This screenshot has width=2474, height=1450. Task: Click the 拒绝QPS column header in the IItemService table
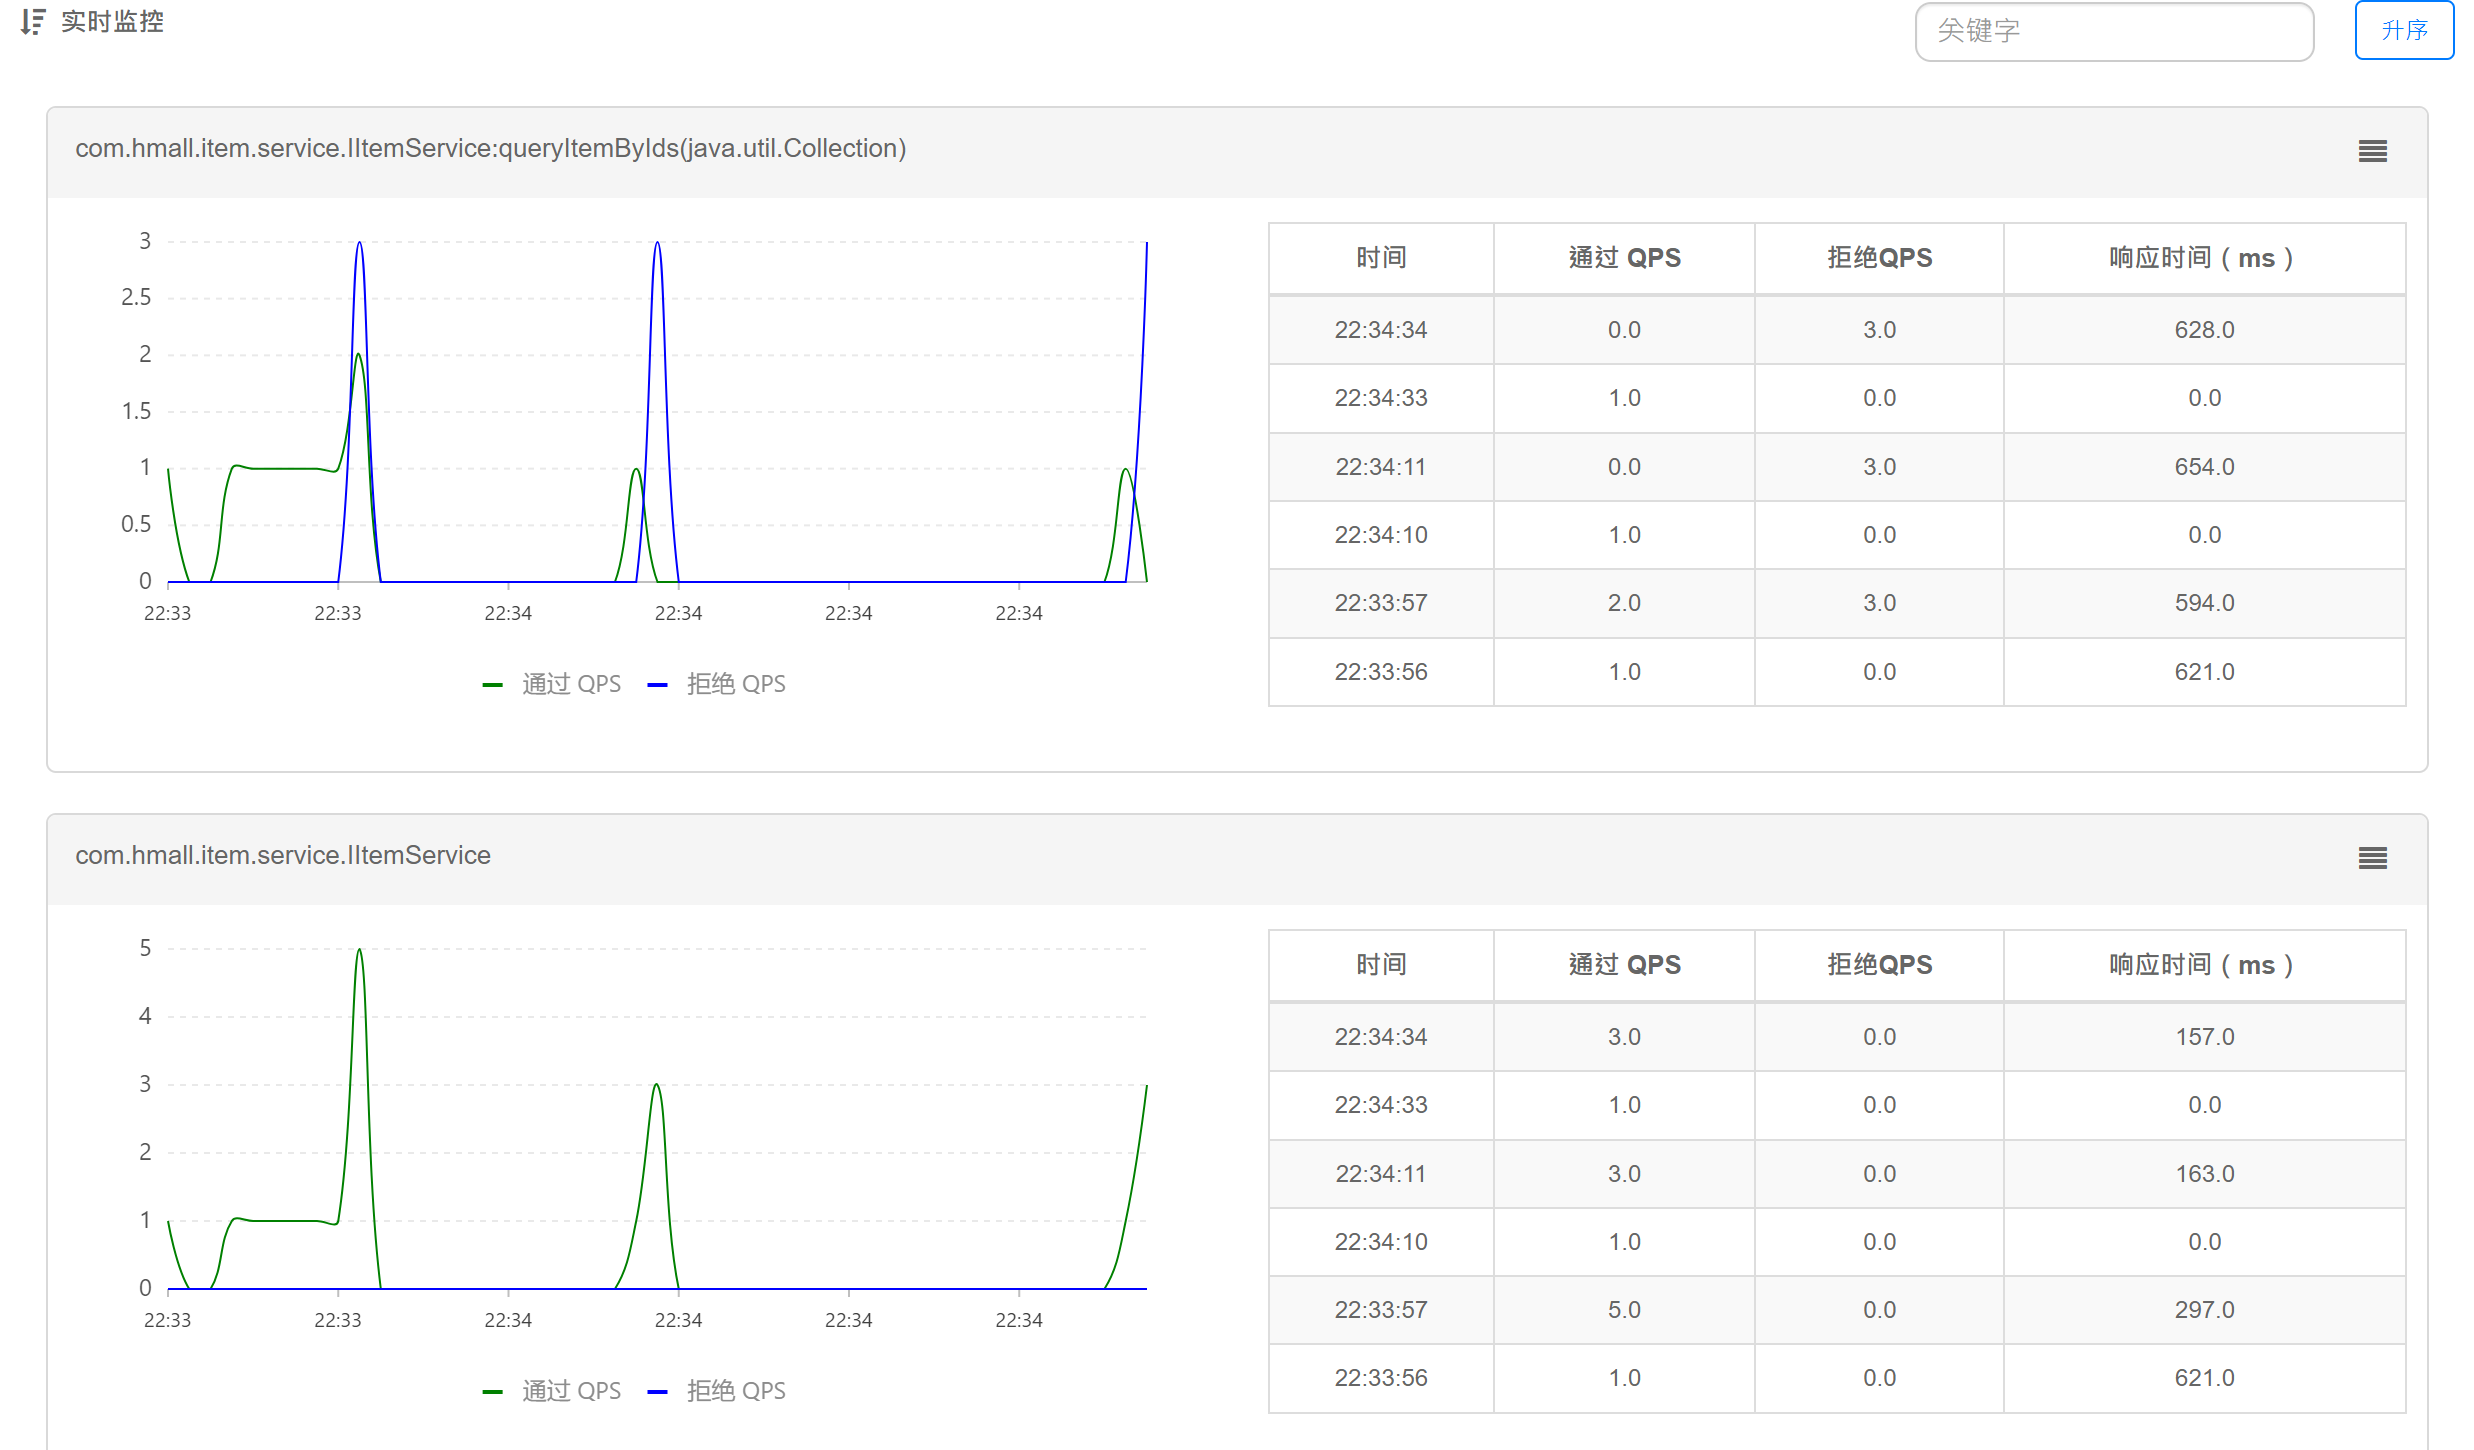tap(1879, 965)
